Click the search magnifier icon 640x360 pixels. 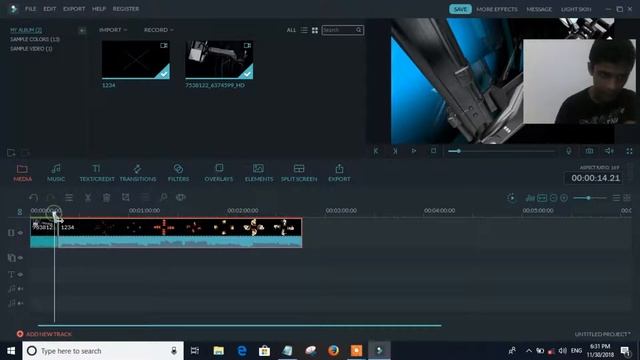[359, 30]
